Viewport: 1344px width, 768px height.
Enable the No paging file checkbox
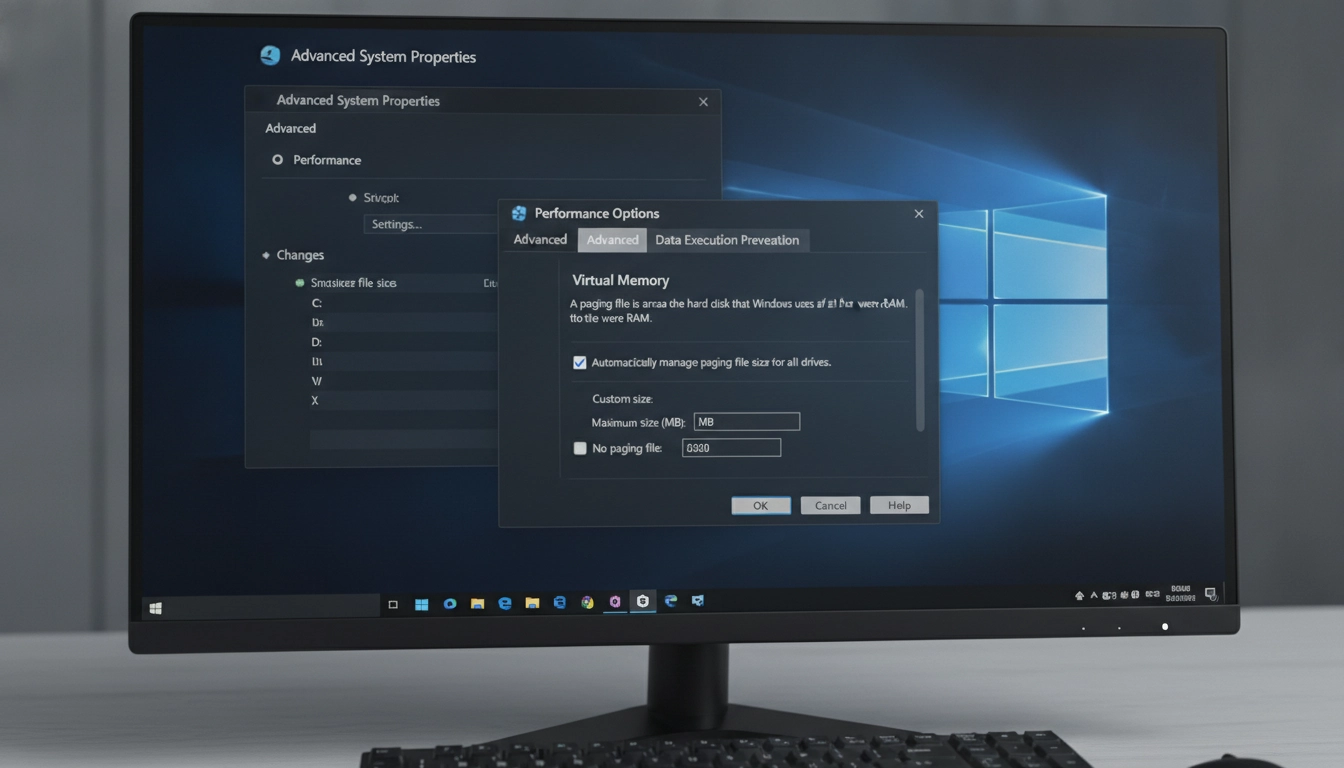click(x=579, y=448)
